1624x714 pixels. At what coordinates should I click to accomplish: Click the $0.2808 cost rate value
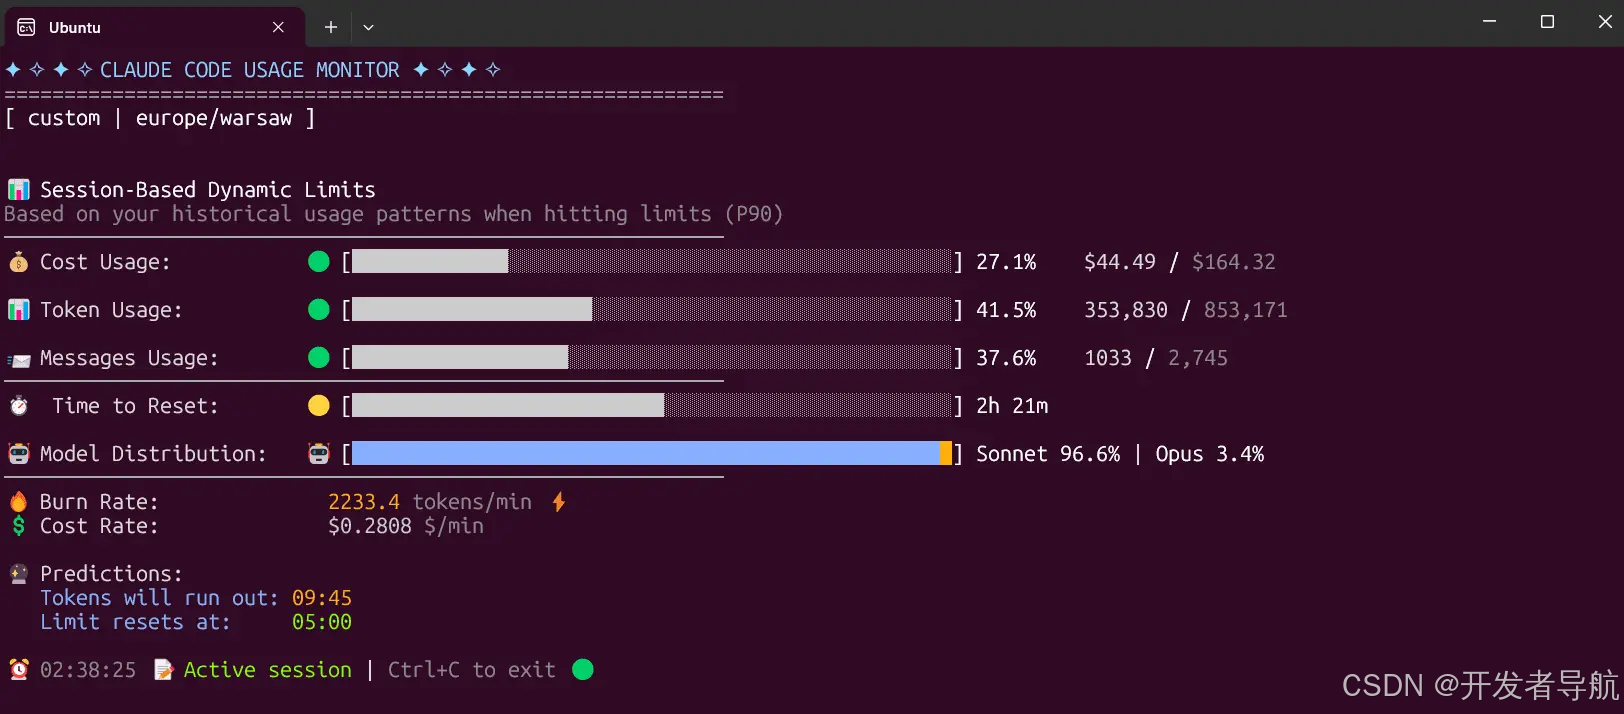[370, 526]
